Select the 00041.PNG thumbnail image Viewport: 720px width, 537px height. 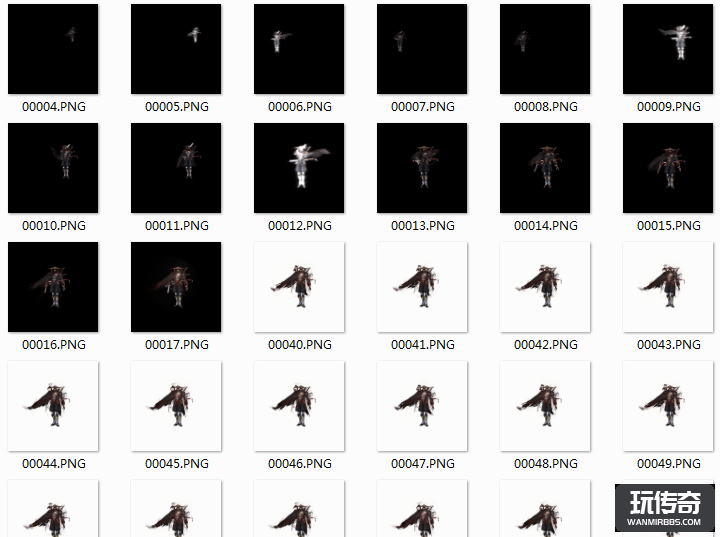tap(422, 287)
